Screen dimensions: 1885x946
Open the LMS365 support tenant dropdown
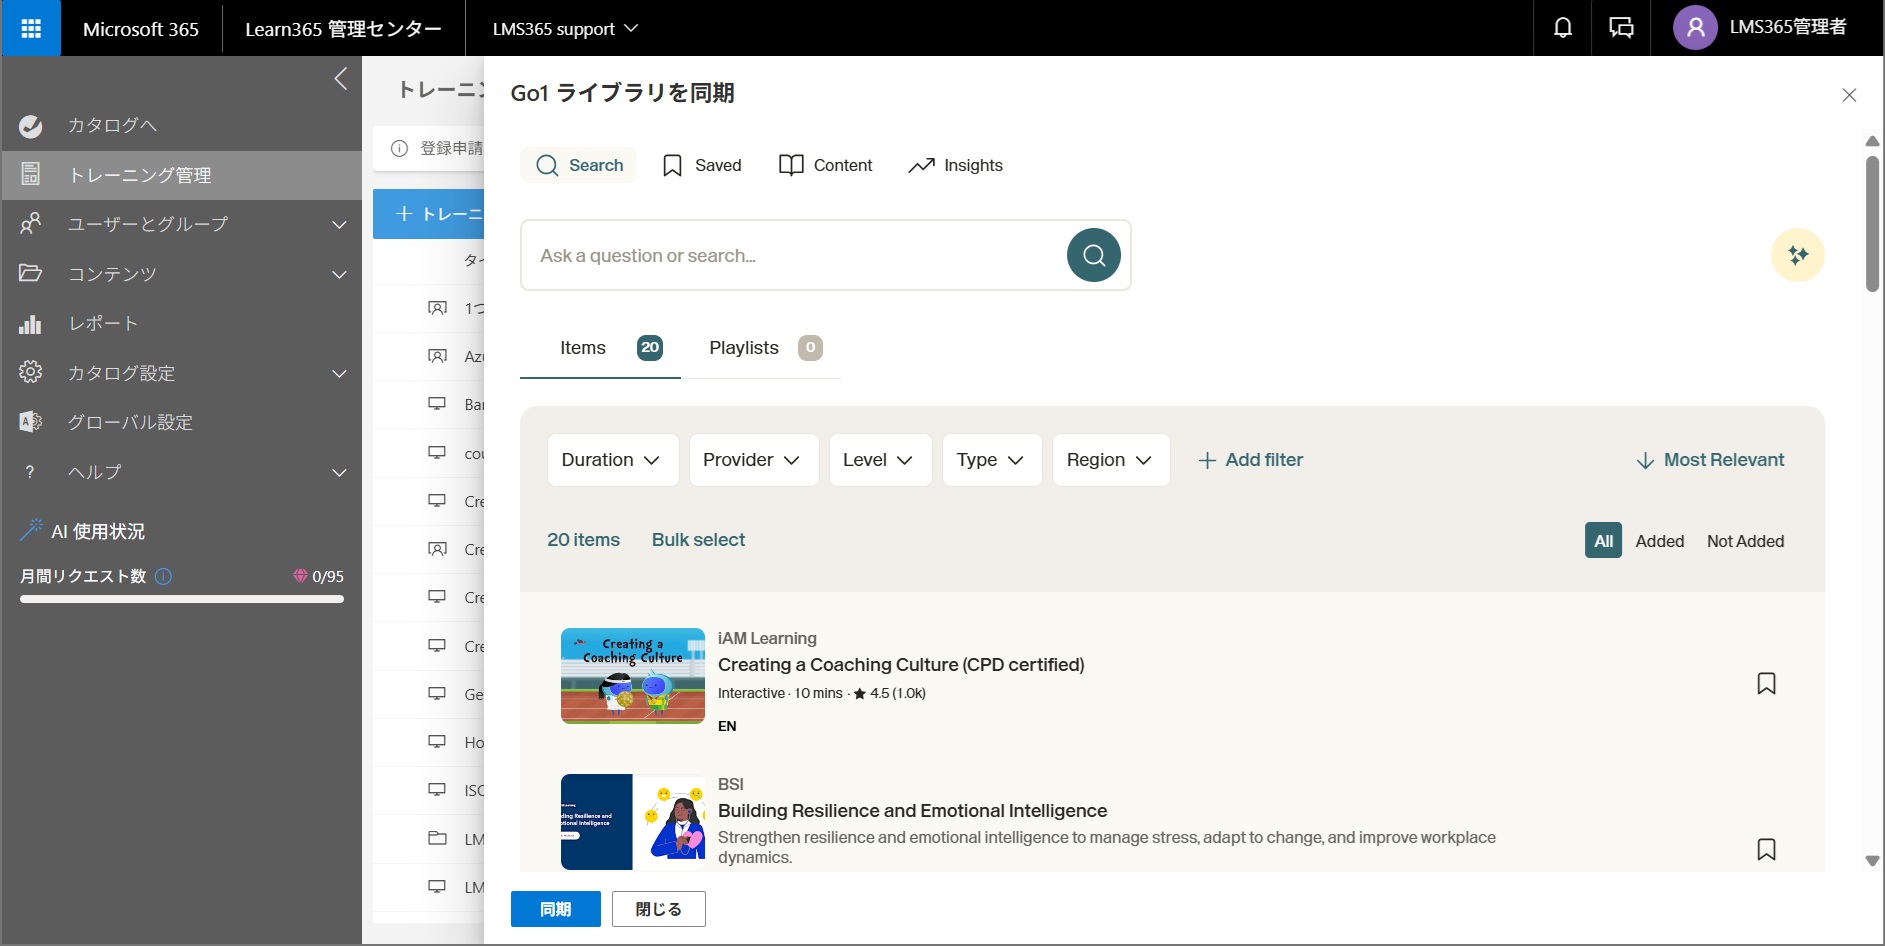(565, 29)
